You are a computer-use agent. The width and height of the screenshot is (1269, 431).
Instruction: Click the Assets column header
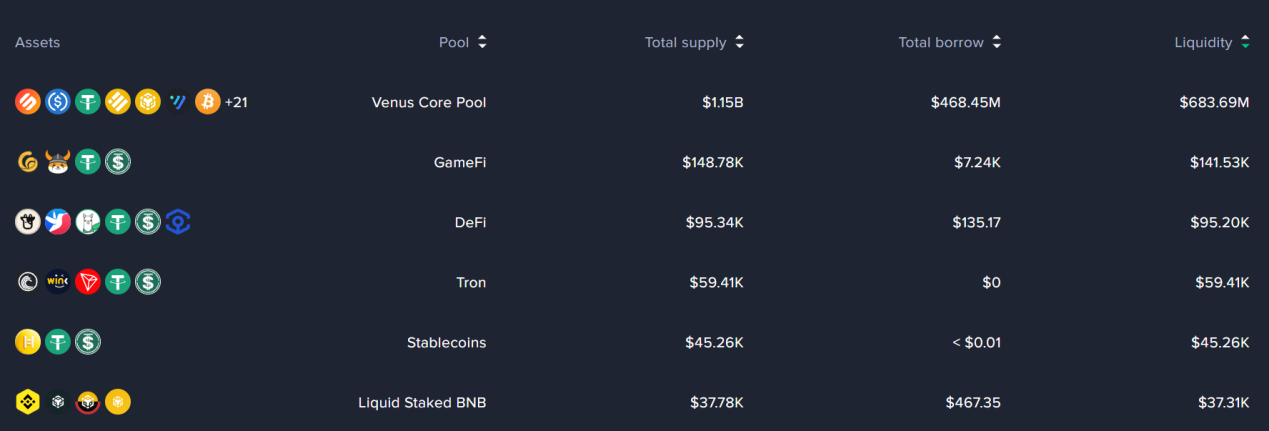coord(37,42)
